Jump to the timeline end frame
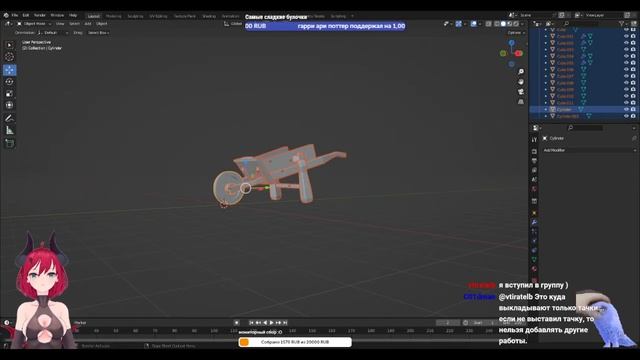Screen dimensions: 640x360 pyautogui.click(x=285, y=322)
